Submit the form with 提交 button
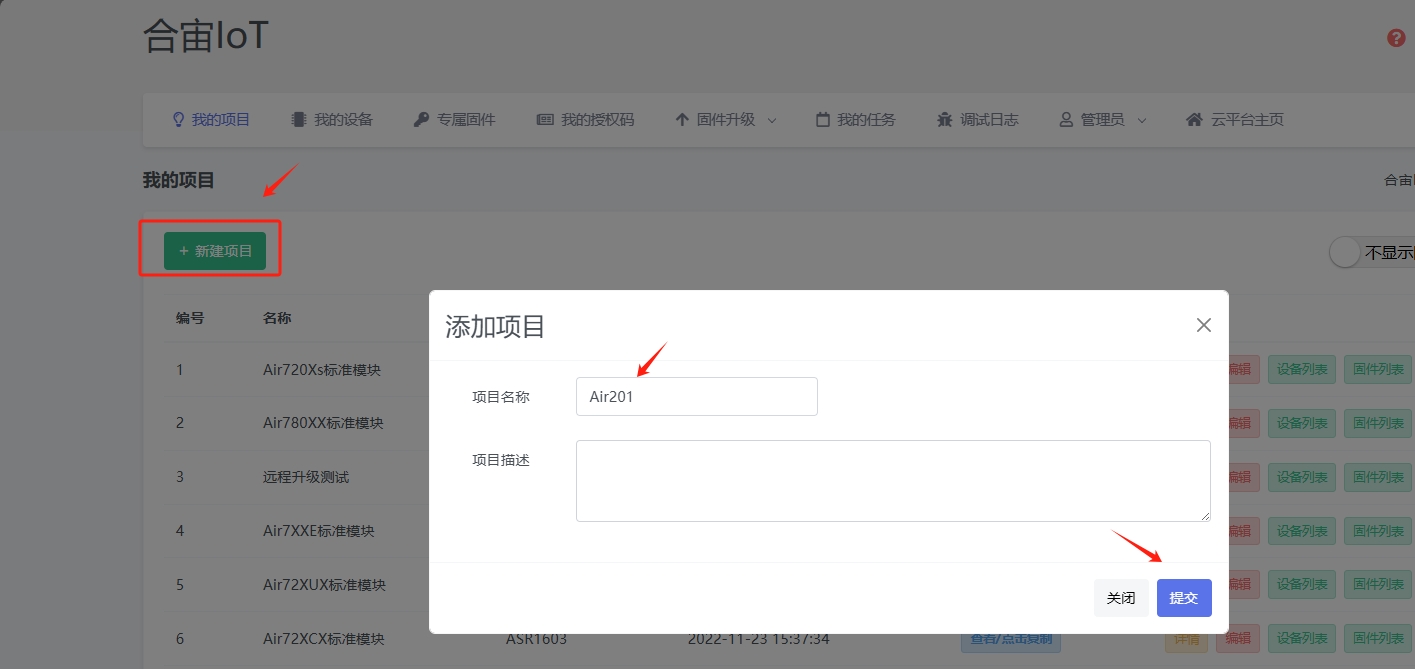Image resolution: width=1415 pixels, height=669 pixels. pos(1184,598)
